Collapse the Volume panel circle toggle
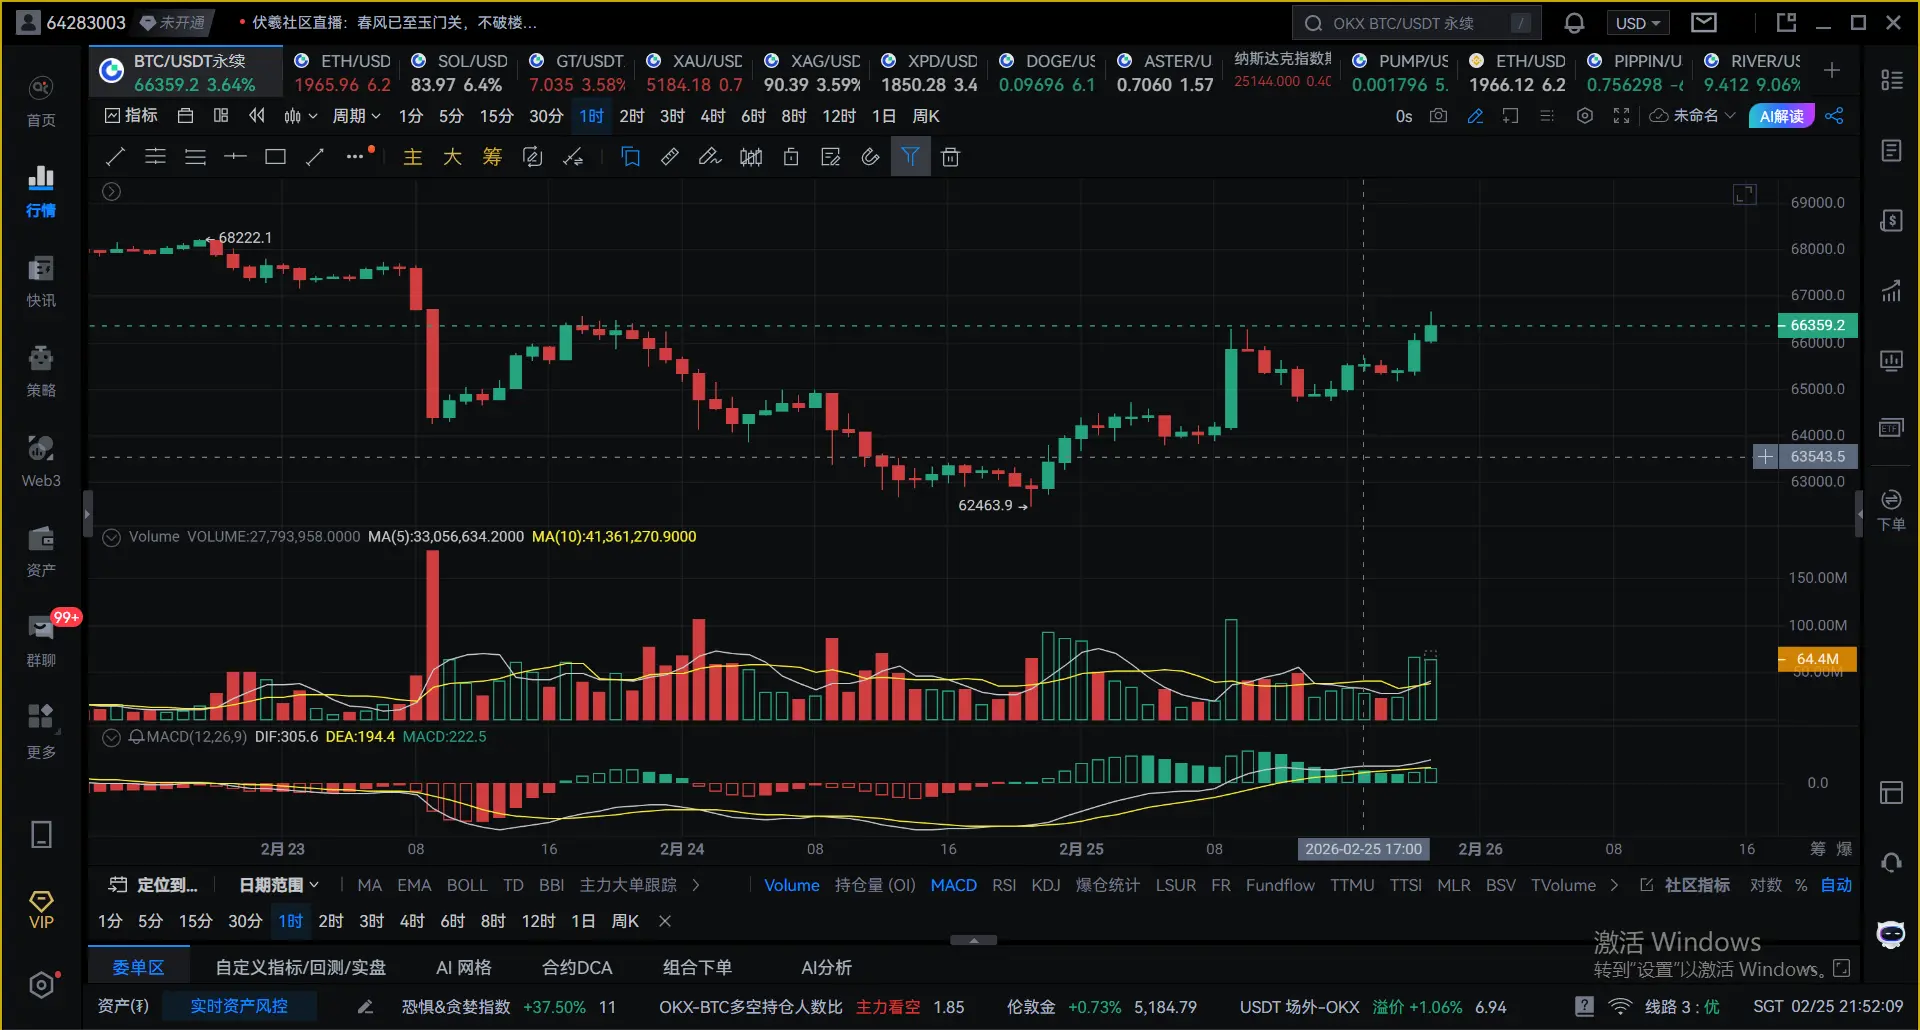This screenshot has width=1920, height=1030. click(x=112, y=537)
